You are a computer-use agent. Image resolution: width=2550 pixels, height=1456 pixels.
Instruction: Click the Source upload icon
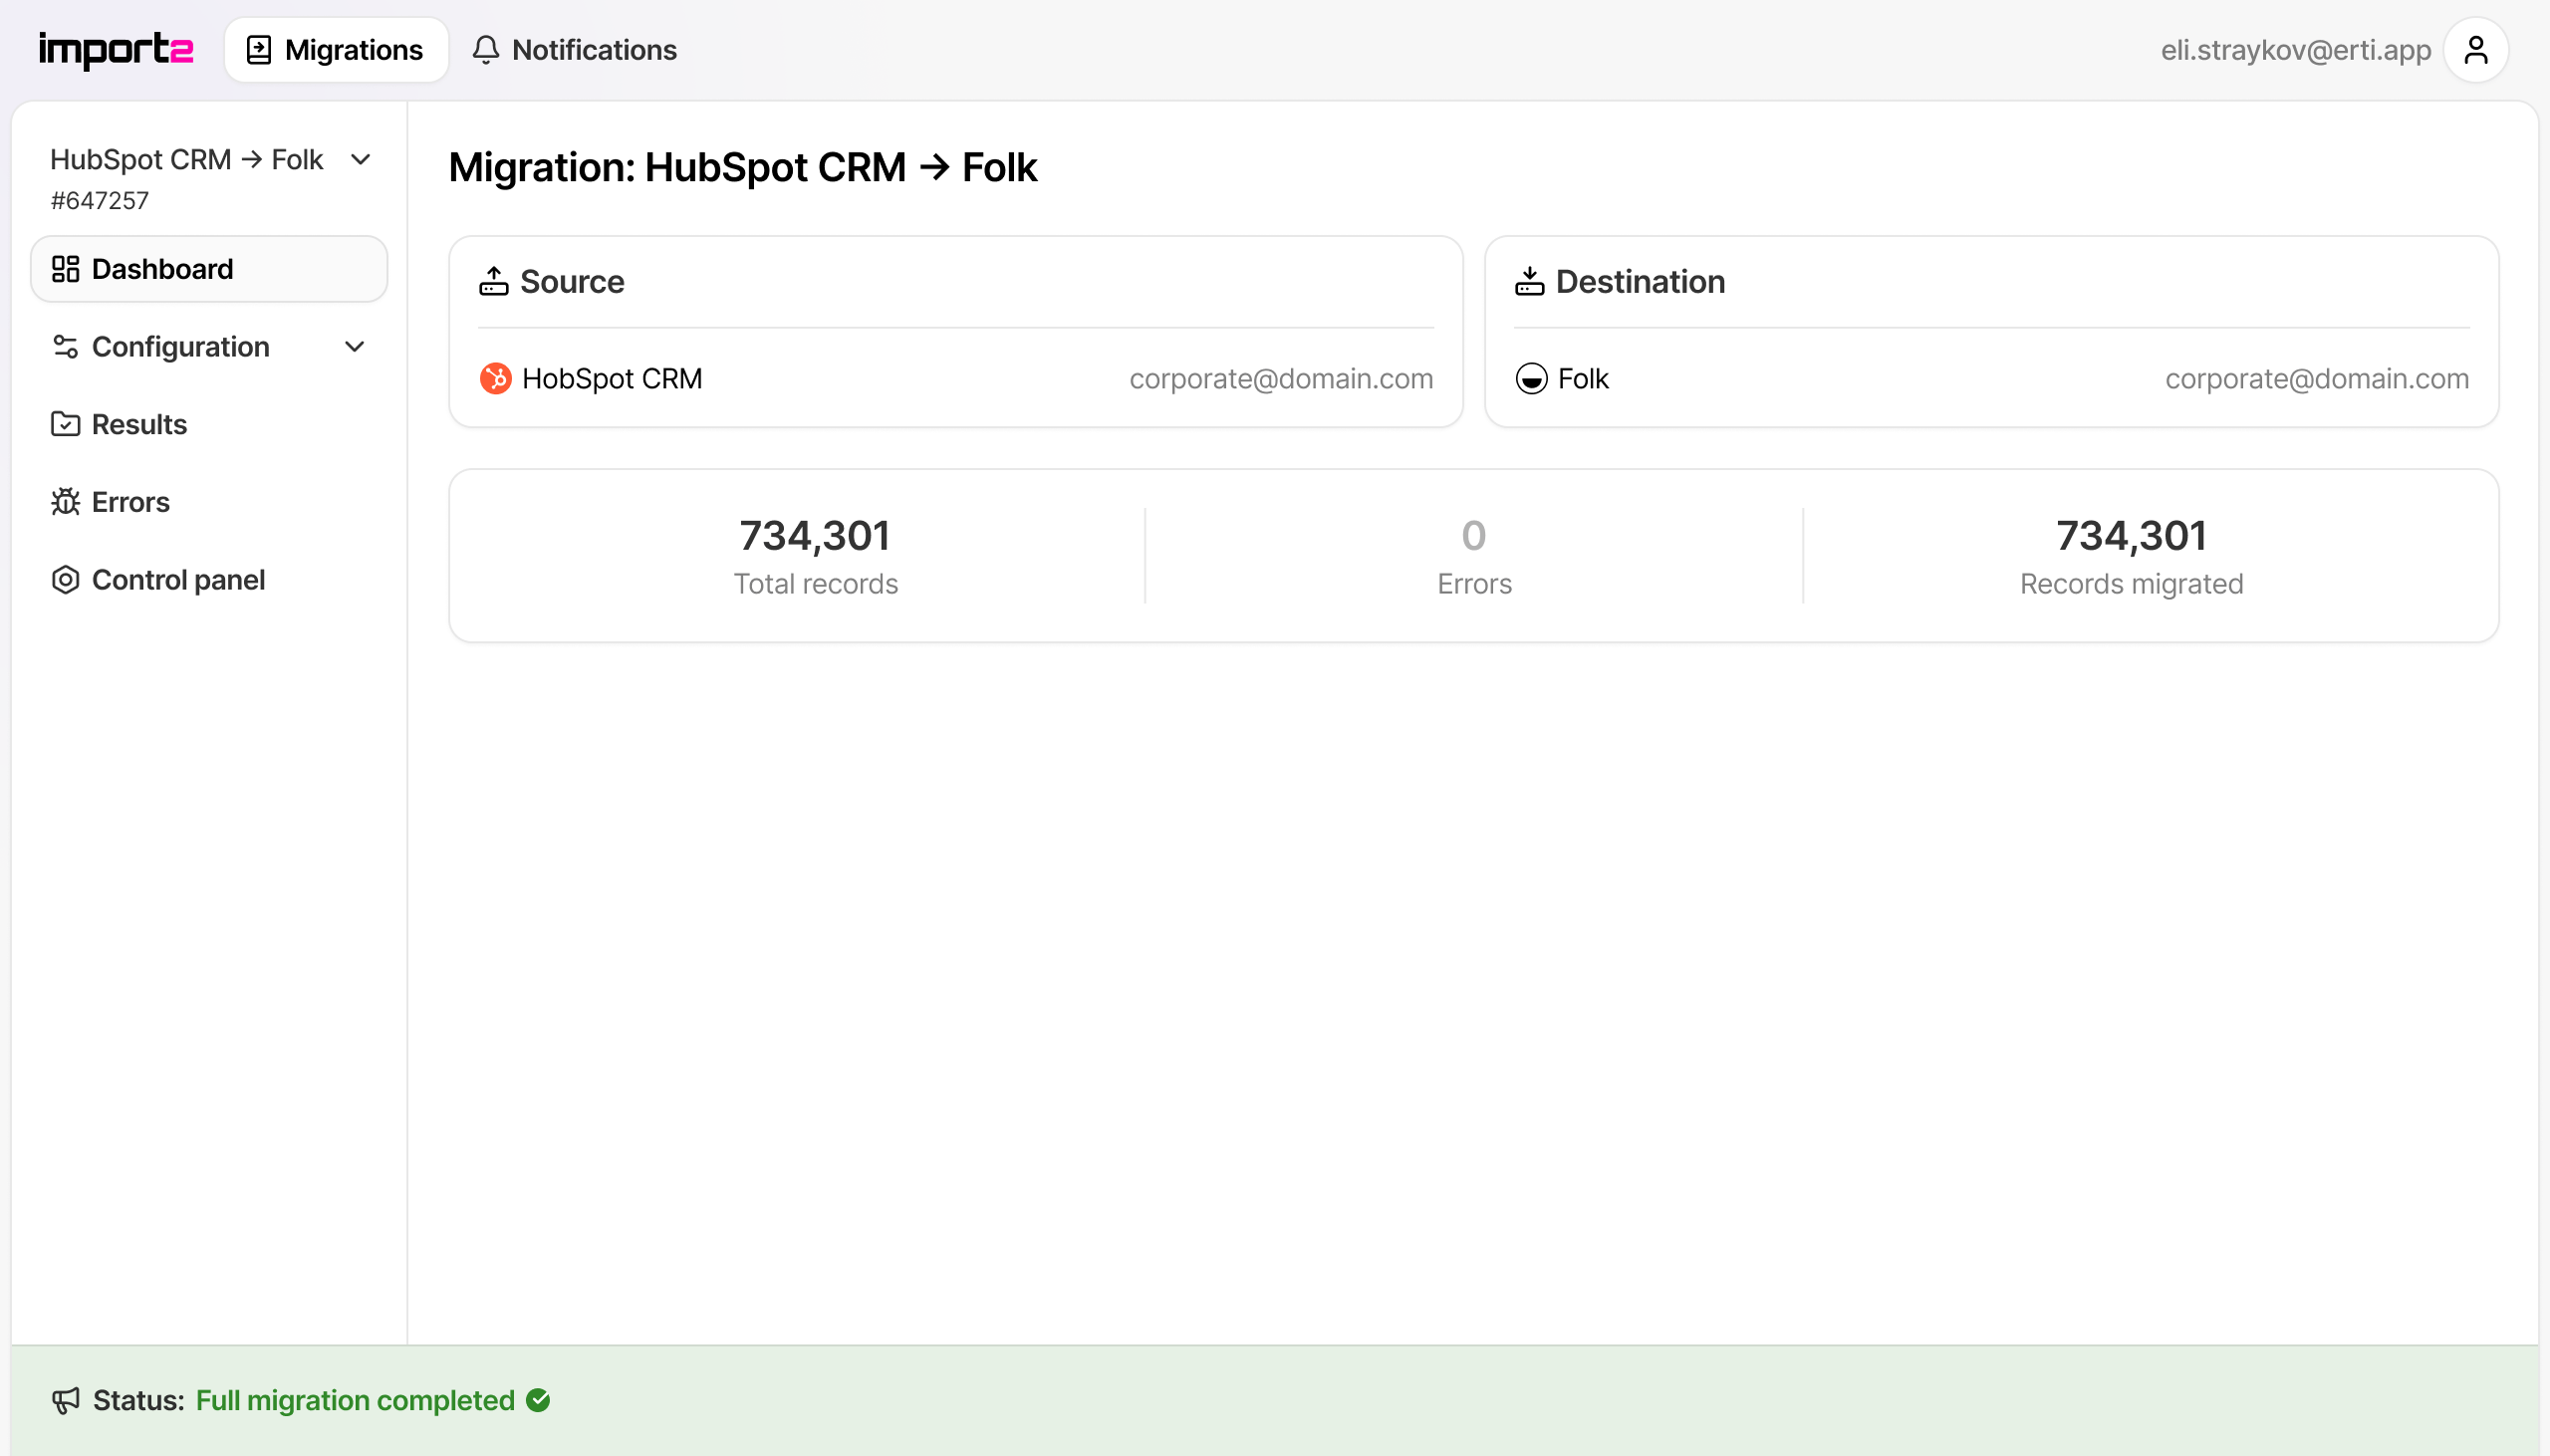pyautogui.click(x=493, y=282)
